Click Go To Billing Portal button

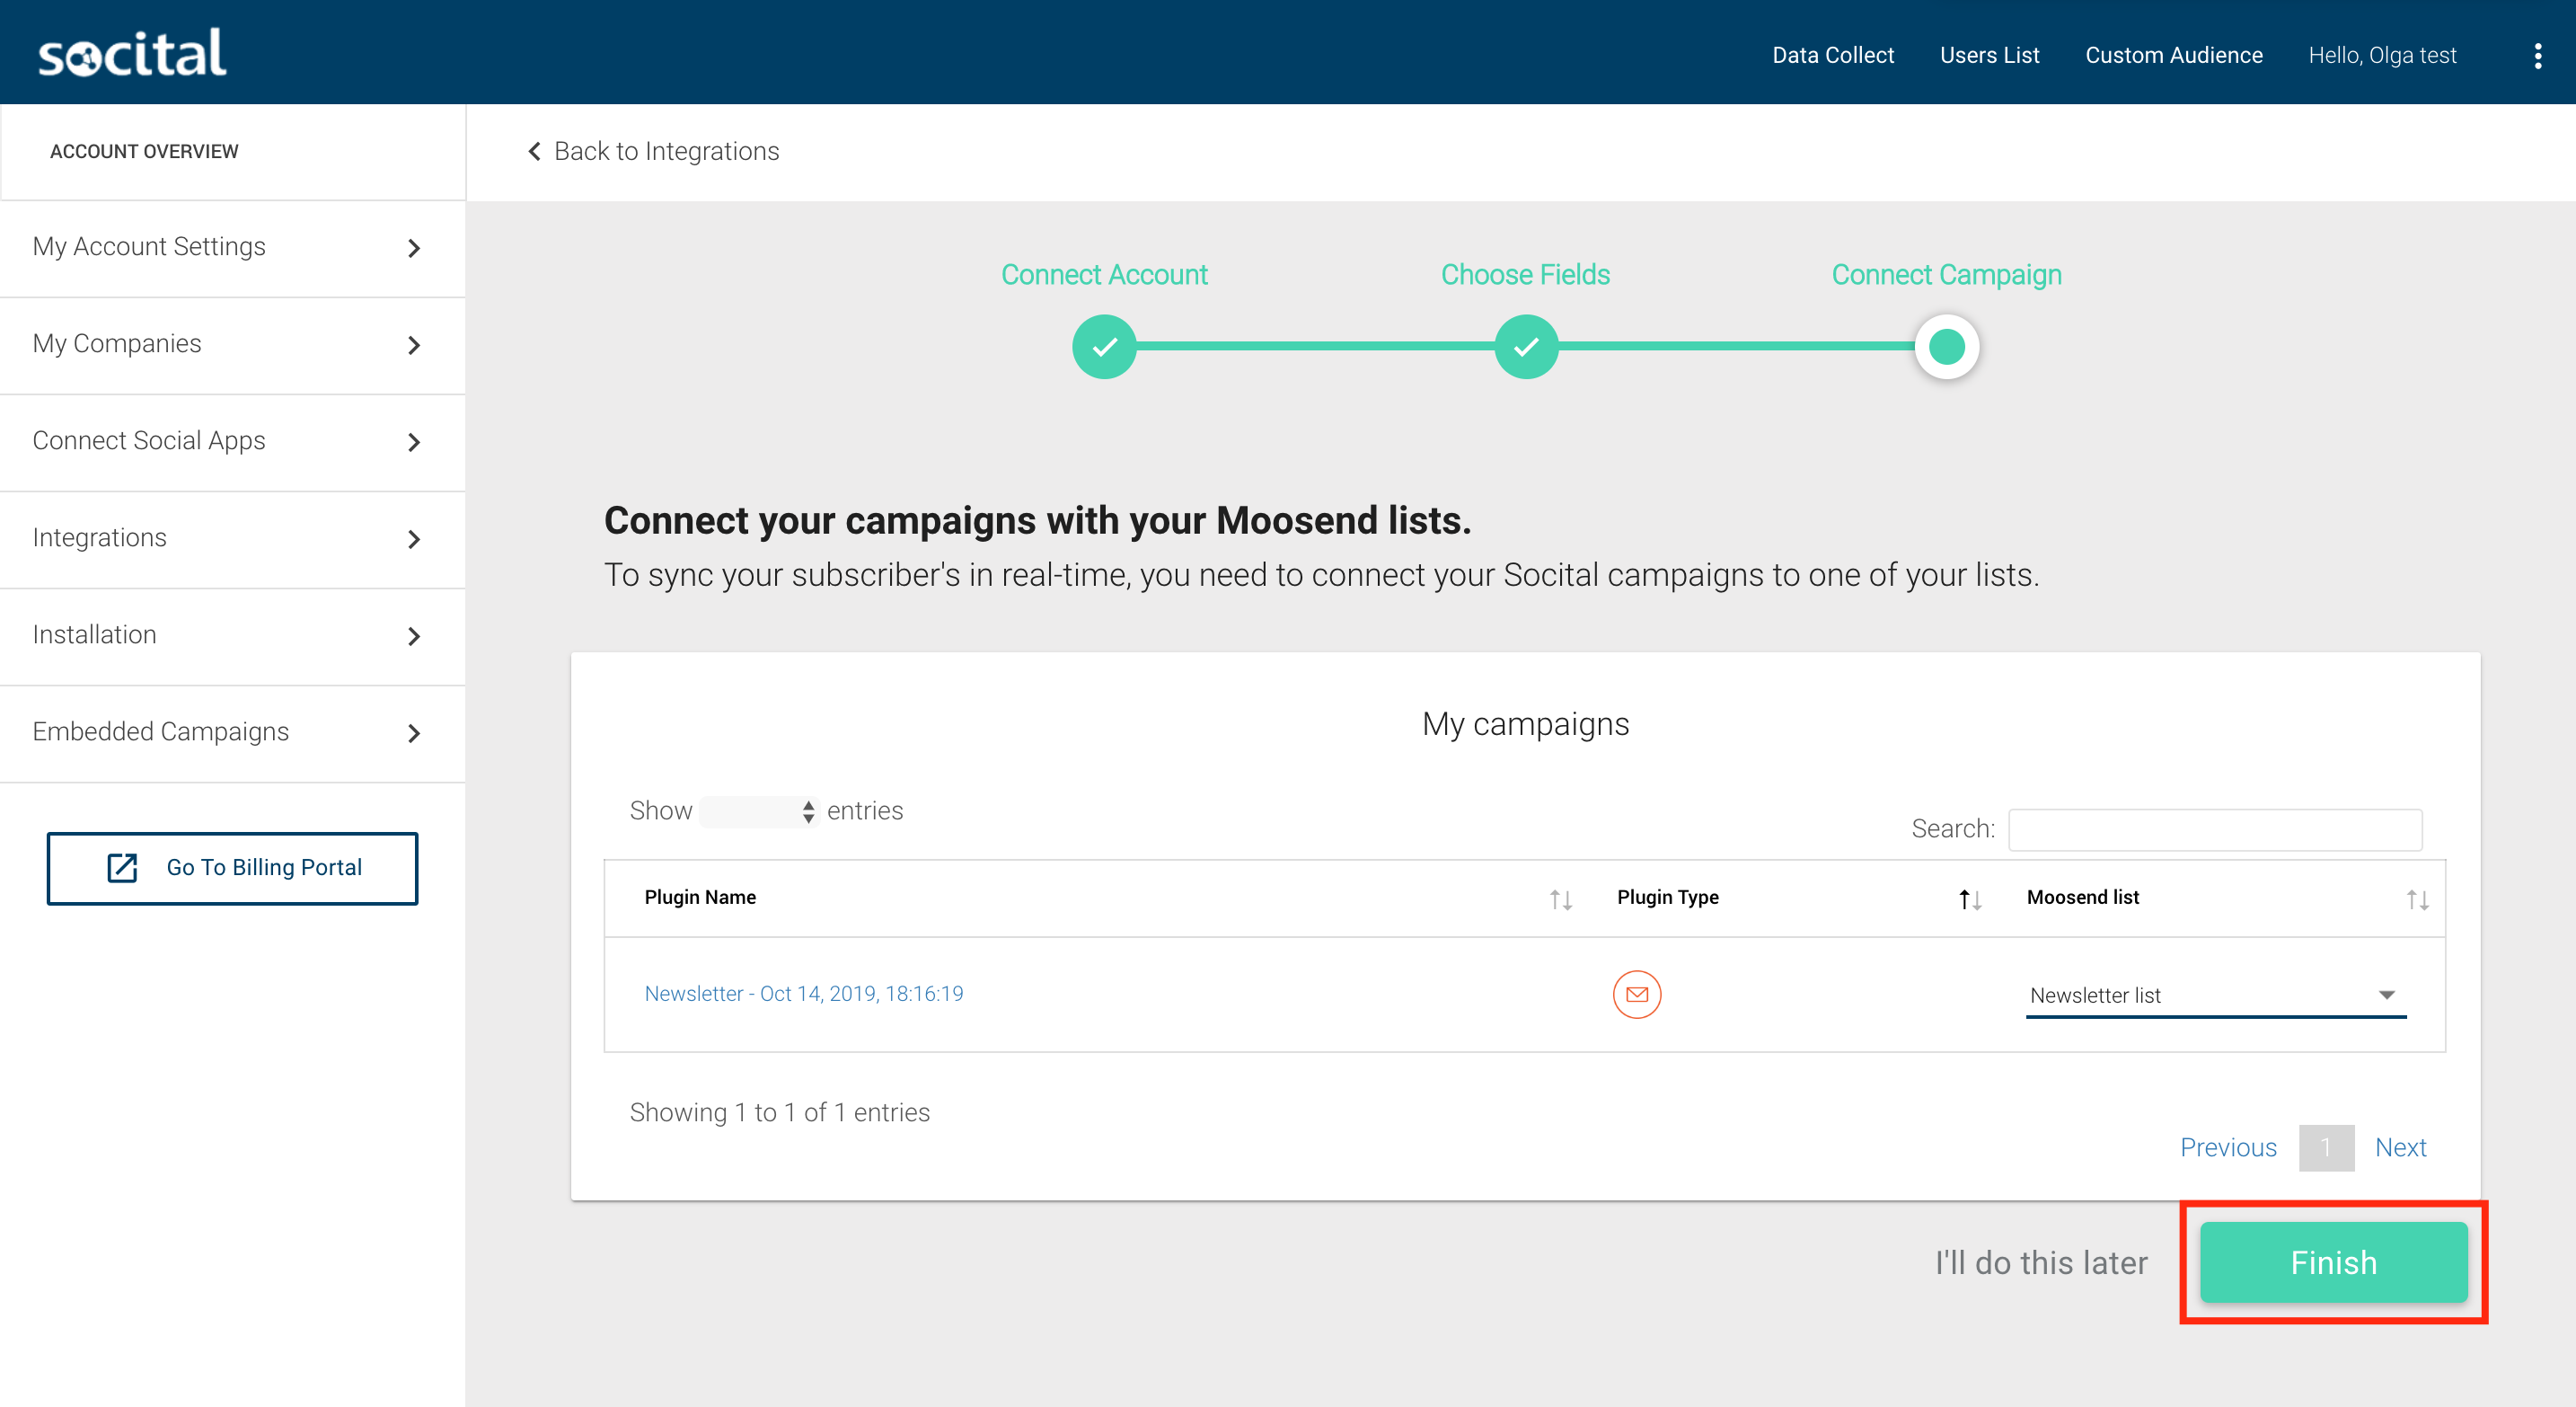coord(232,868)
